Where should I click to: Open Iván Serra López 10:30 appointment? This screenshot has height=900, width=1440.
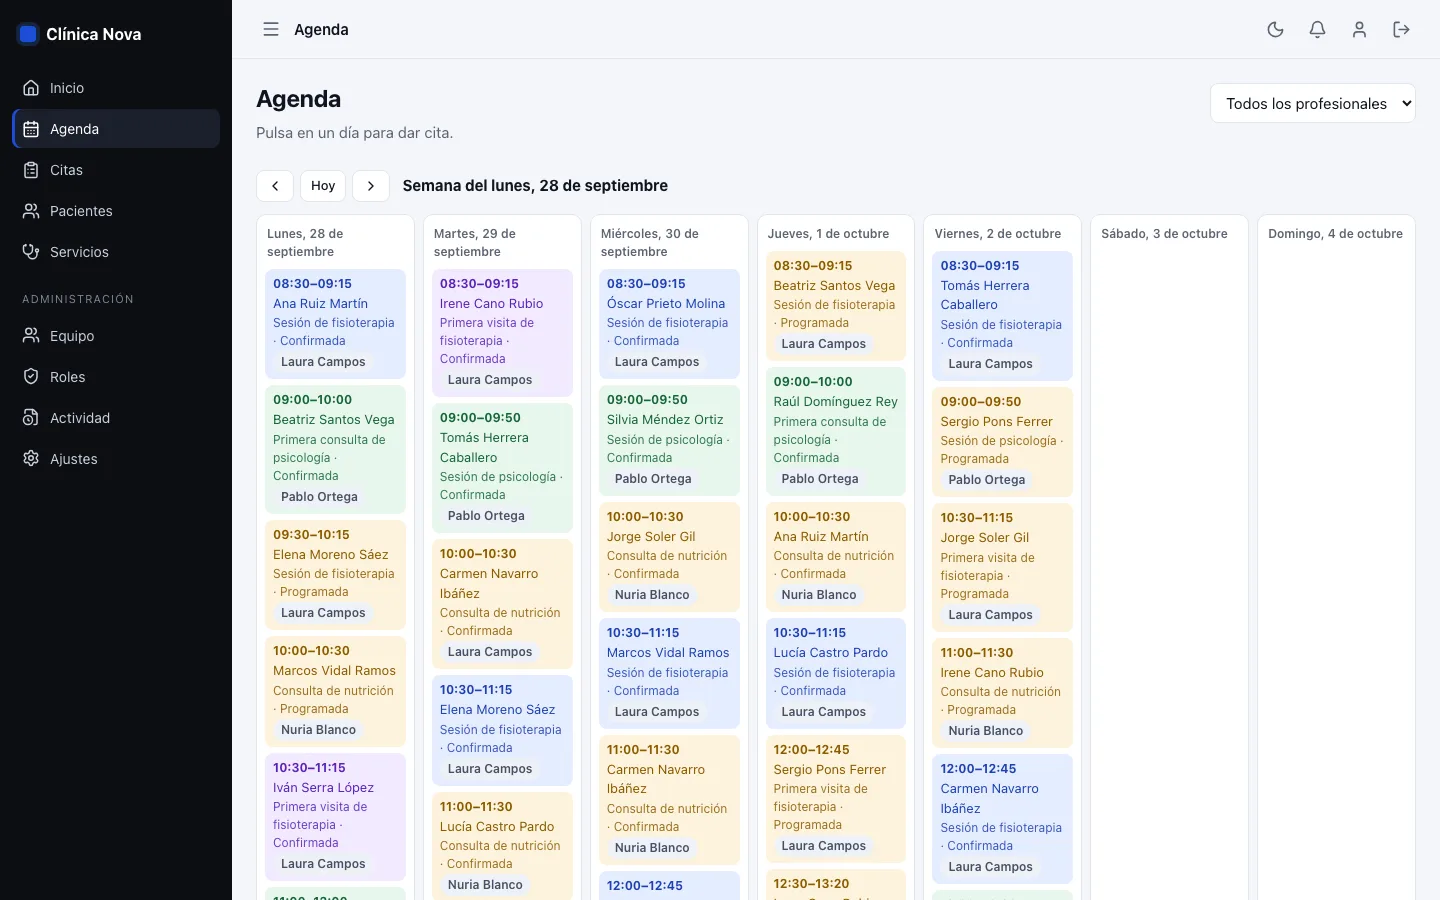335,816
